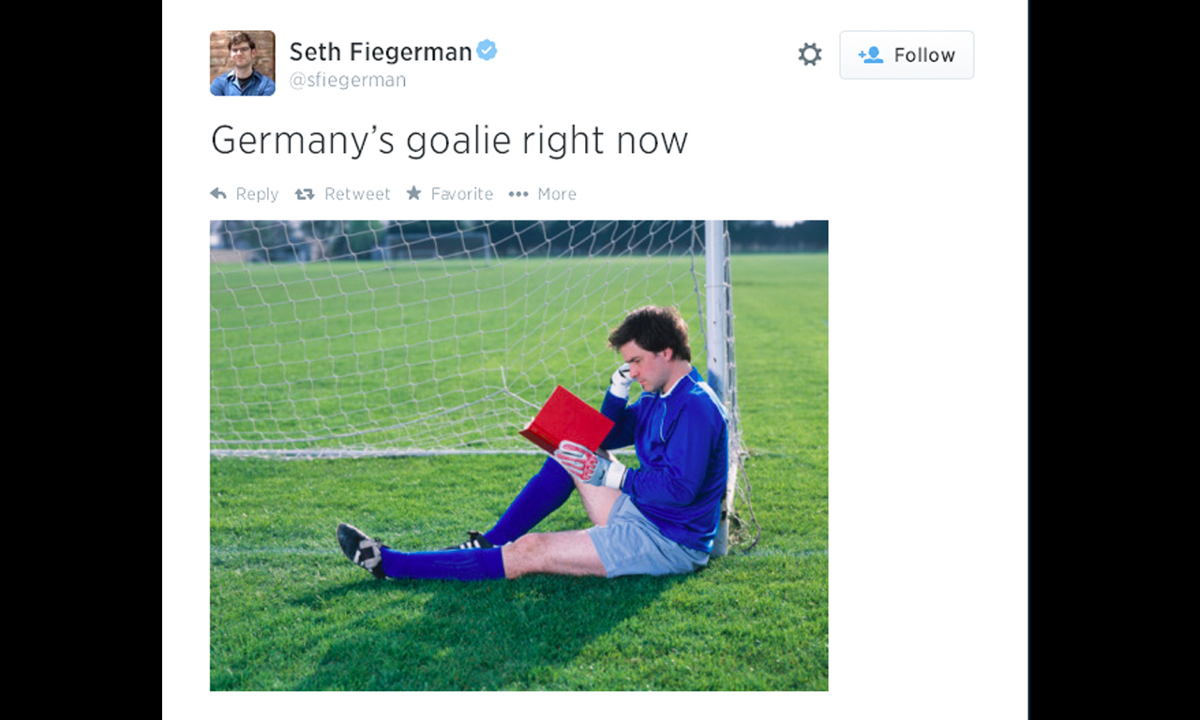1200x720 pixels.
Task: Expand the More options label
Action: [x=556, y=194]
